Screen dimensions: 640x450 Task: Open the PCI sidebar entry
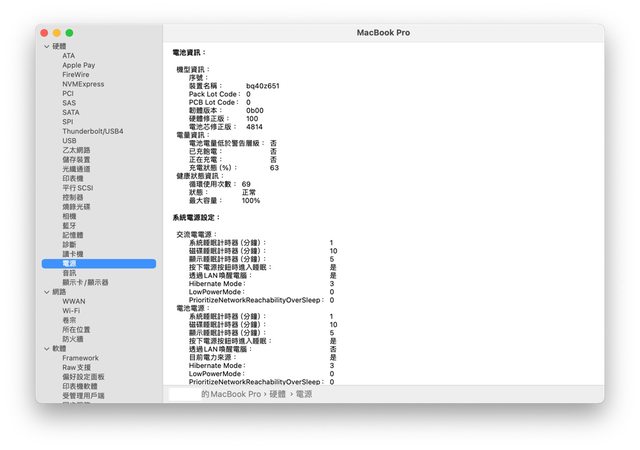click(x=68, y=94)
